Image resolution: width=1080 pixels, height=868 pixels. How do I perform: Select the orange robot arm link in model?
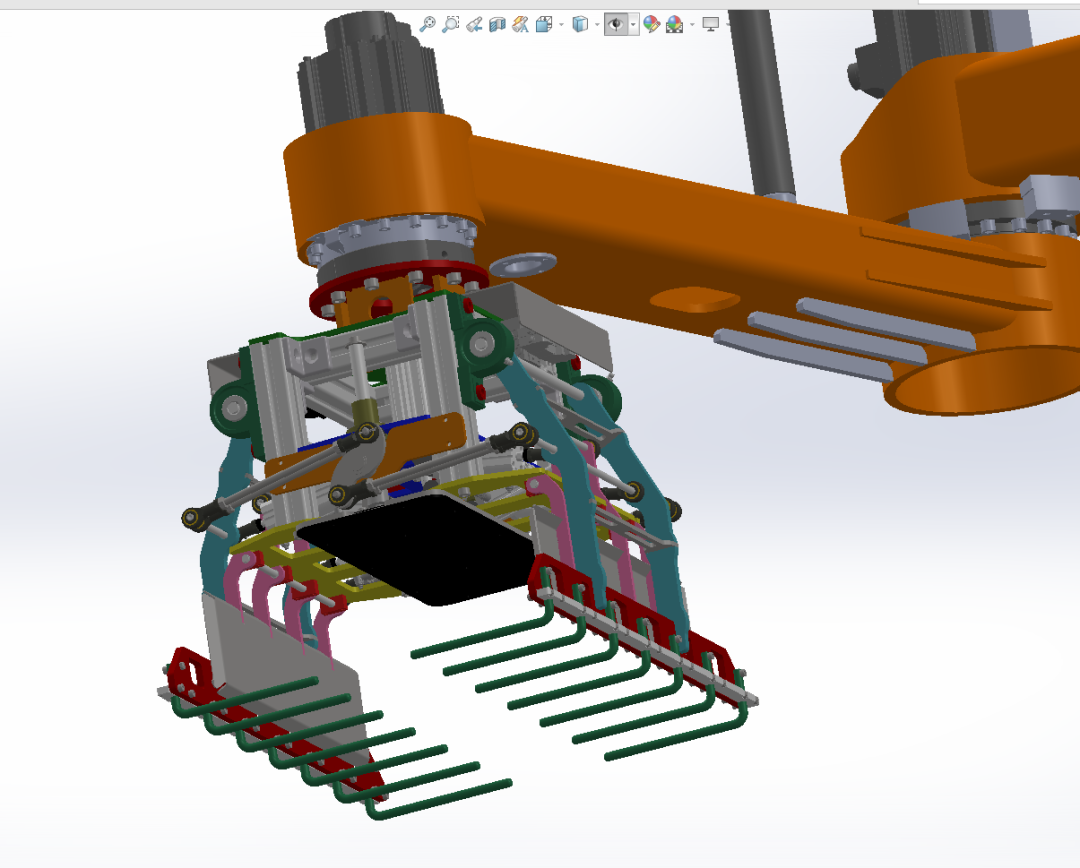click(x=620, y=227)
